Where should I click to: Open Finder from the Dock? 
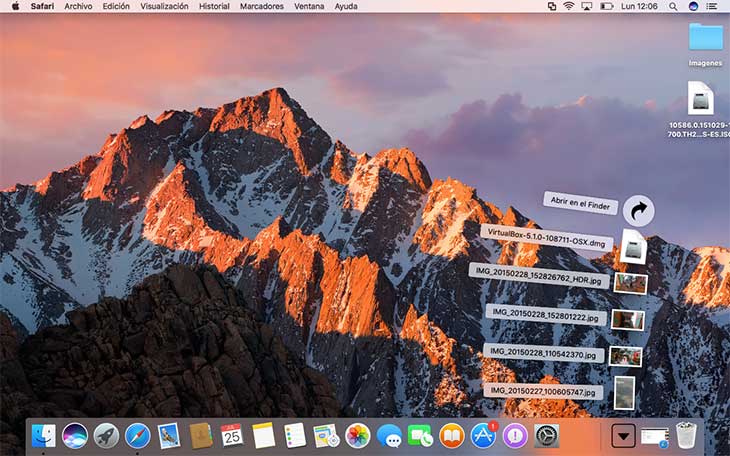pos(44,436)
